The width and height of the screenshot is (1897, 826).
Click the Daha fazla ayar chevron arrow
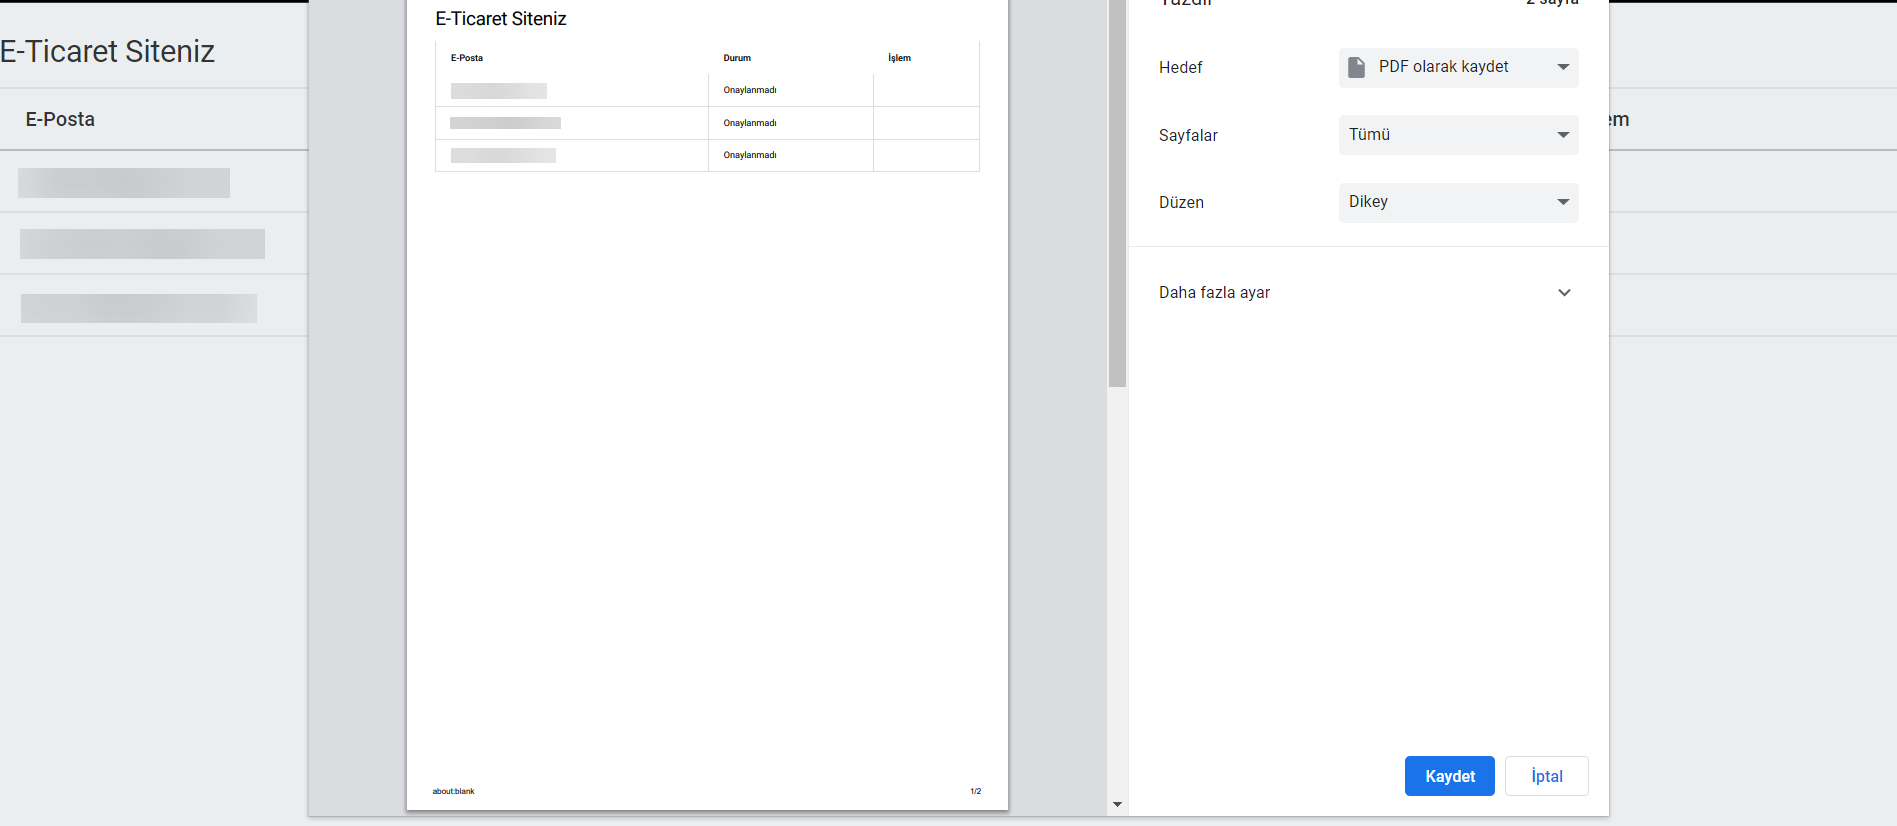tap(1564, 293)
